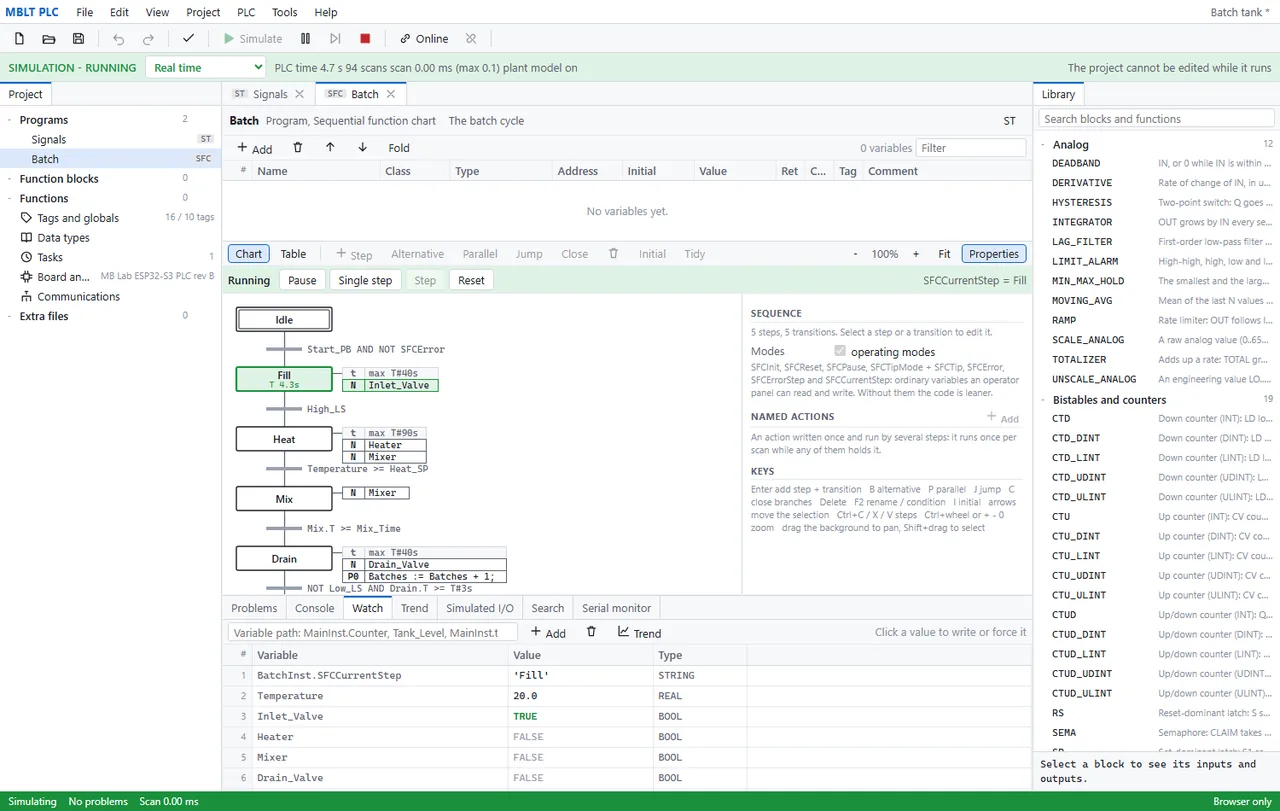Select the Chart view toggle
Image resolution: width=1280 pixels, height=811 pixels.
click(x=249, y=254)
